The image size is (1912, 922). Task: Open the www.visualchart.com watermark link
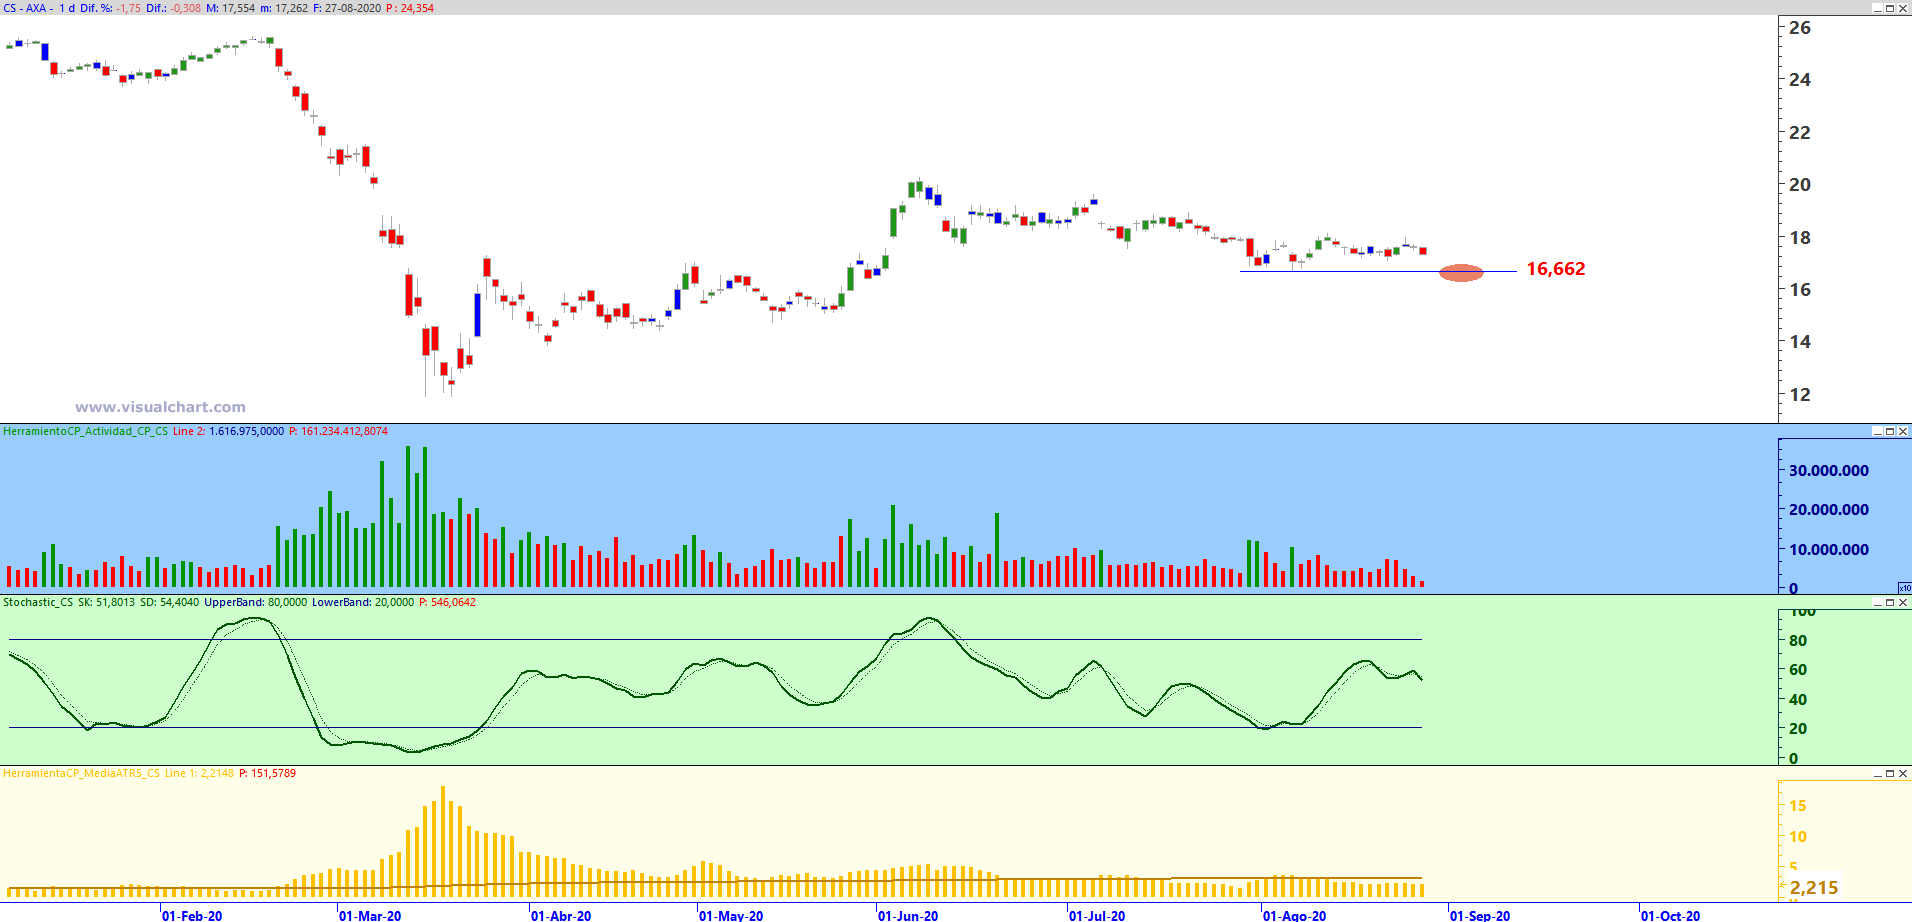click(160, 407)
